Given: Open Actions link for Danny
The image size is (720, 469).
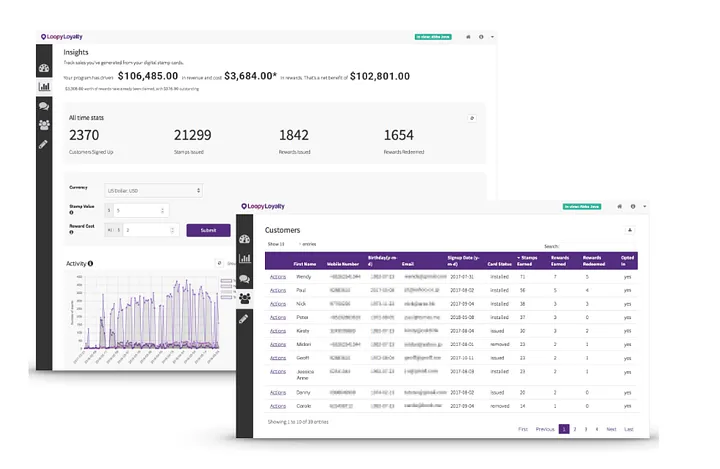Looking at the screenshot, I should click(278, 393).
